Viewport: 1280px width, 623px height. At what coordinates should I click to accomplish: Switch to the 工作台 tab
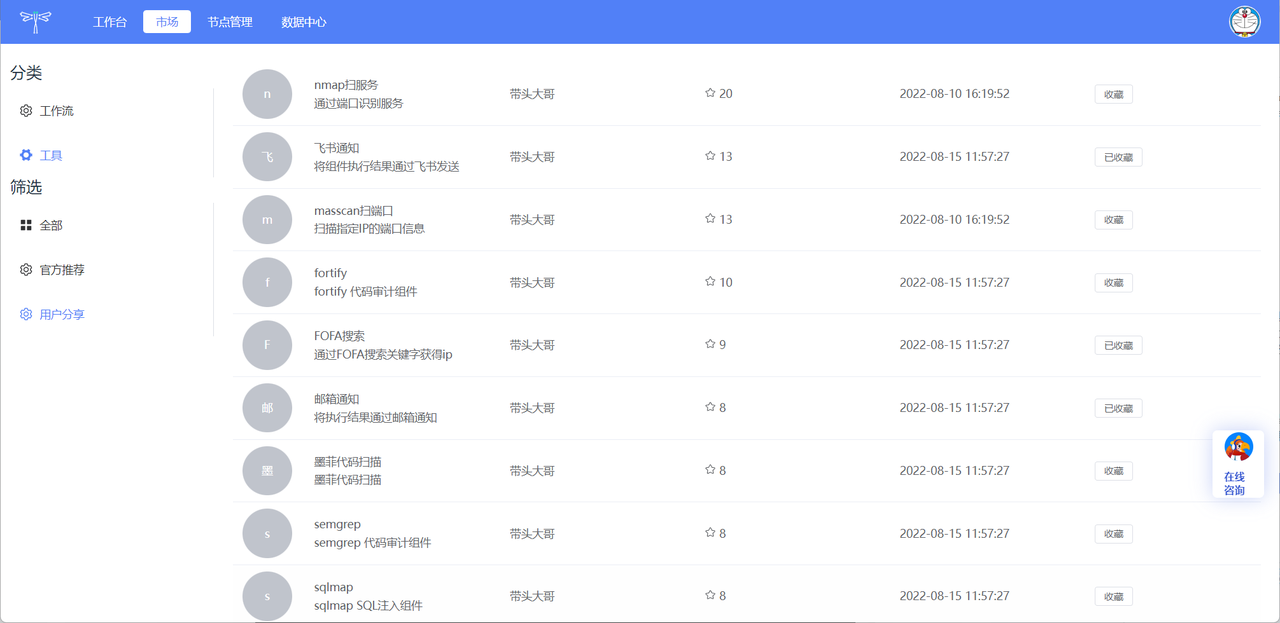(110, 22)
